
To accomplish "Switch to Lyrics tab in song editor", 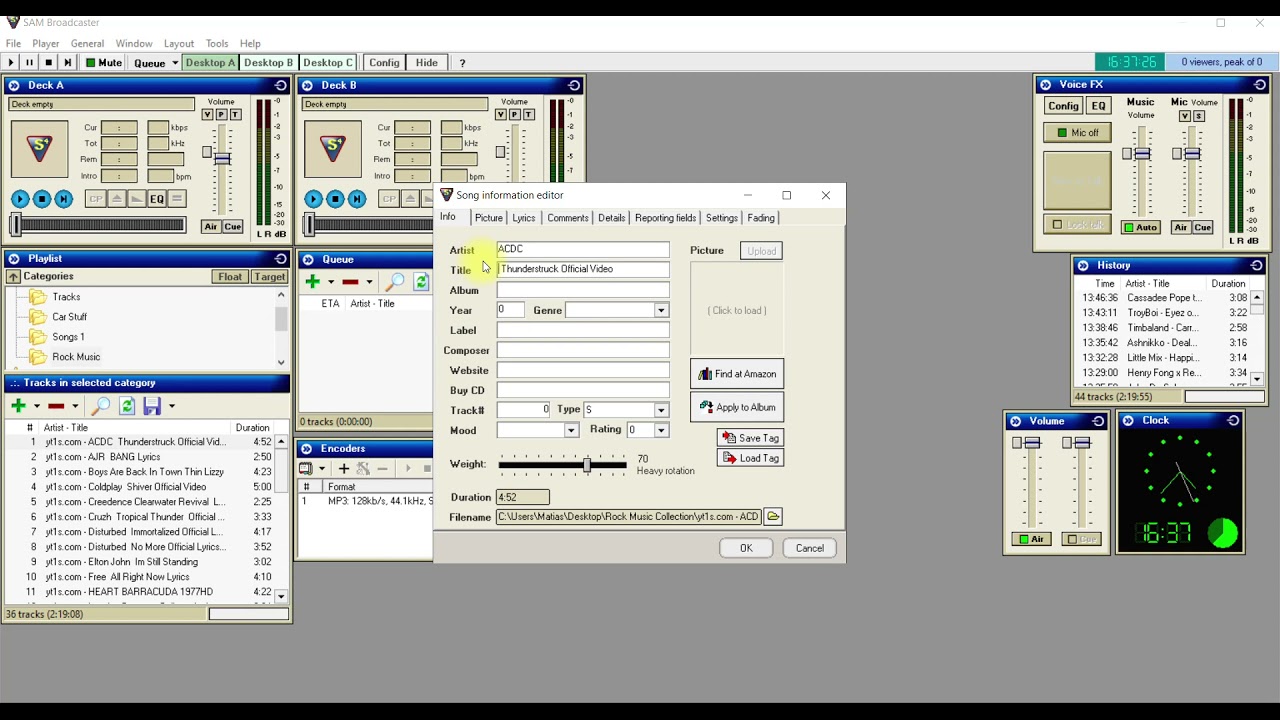I will click(524, 218).
